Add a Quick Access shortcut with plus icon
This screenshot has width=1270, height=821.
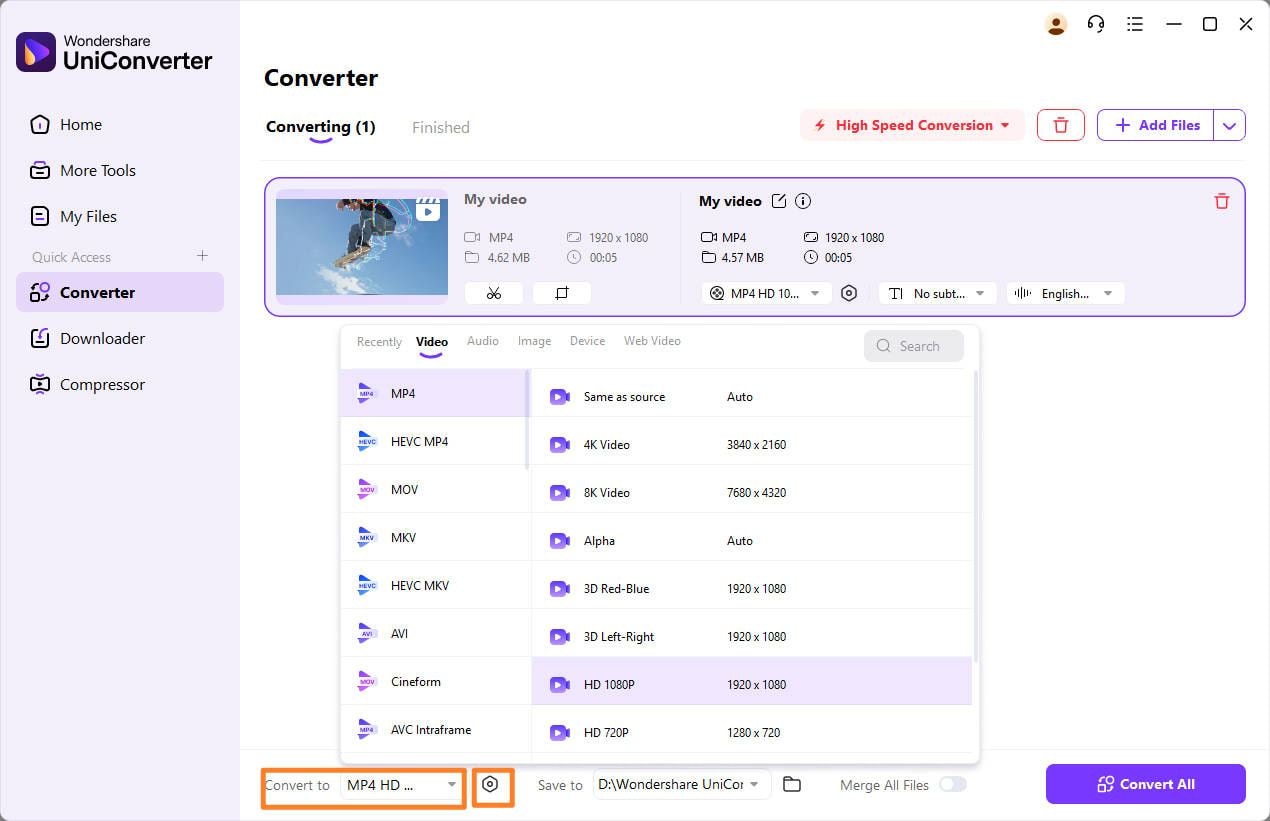pyautogui.click(x=202, y=256)
